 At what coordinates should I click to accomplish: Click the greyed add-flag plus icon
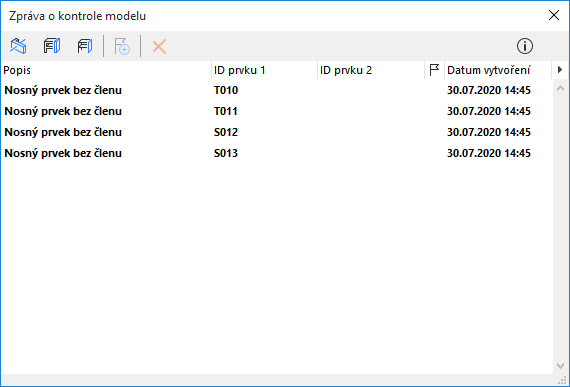(x=122, y=47)
